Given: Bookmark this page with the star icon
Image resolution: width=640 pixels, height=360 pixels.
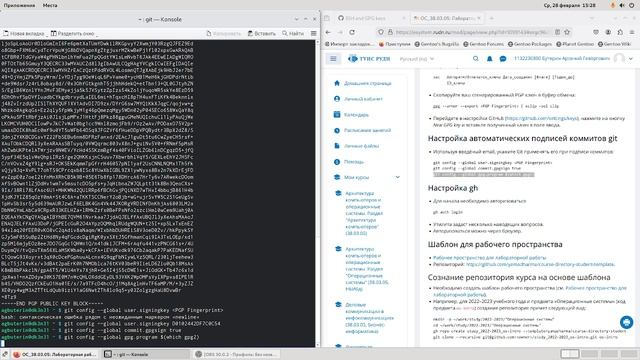Looking at the screenshot, I should [567, 32].
